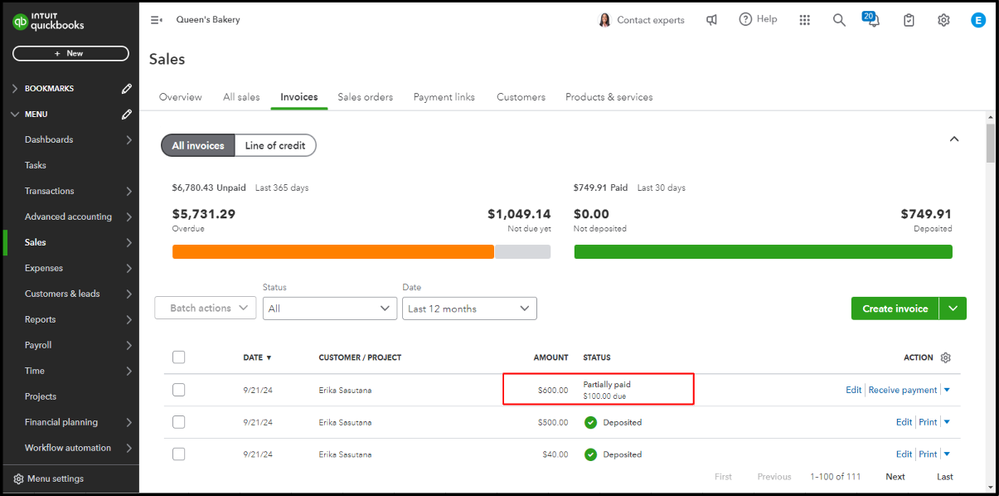Open the Overview tab

(x=180, y=97)
